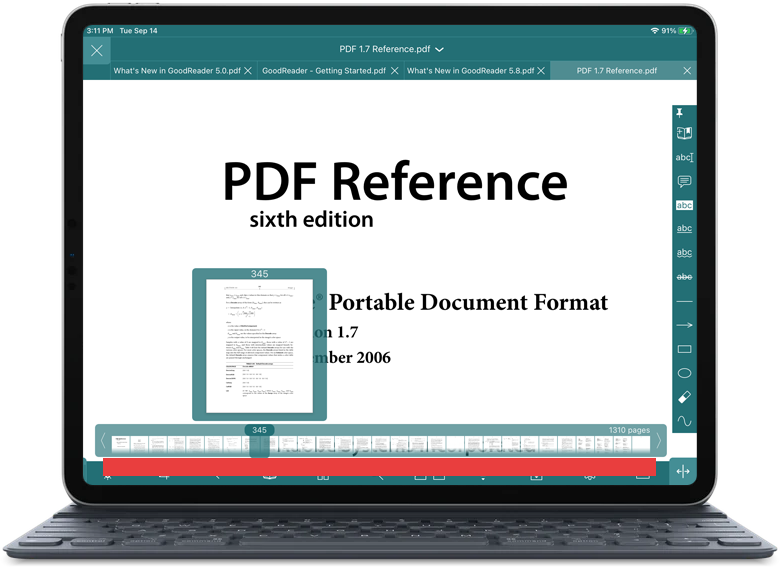Viewport: 780px width, 567px height.
Task: Close the PDF 1.7 Reference.pdf tab
Action: [687, 71]
